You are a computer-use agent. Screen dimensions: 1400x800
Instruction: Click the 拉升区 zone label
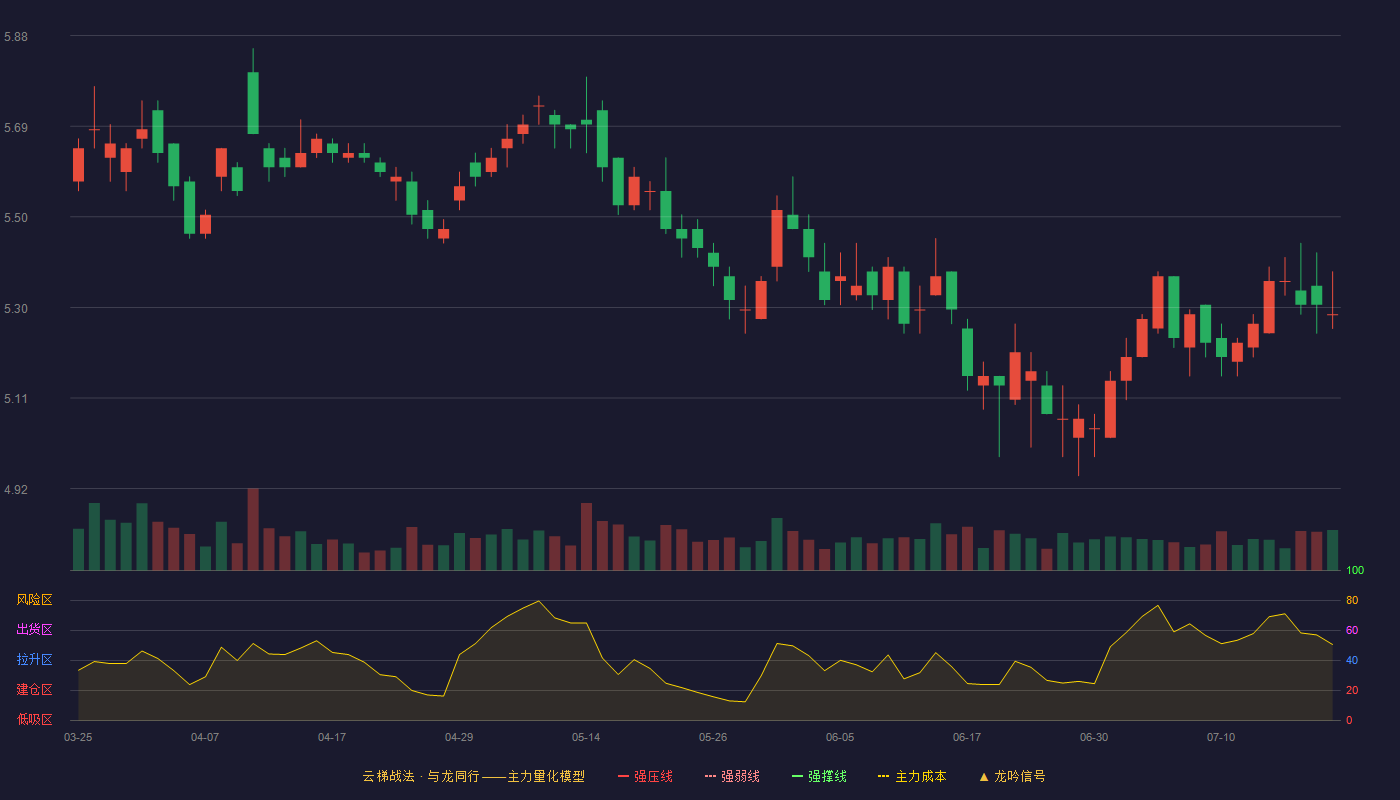(x=34, y=660)
